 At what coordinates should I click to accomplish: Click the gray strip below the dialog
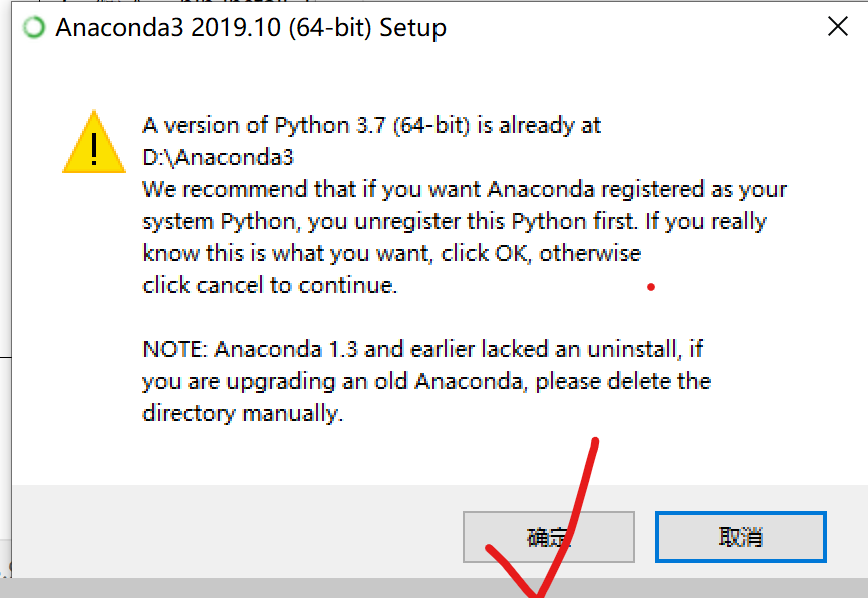point(300,588)
